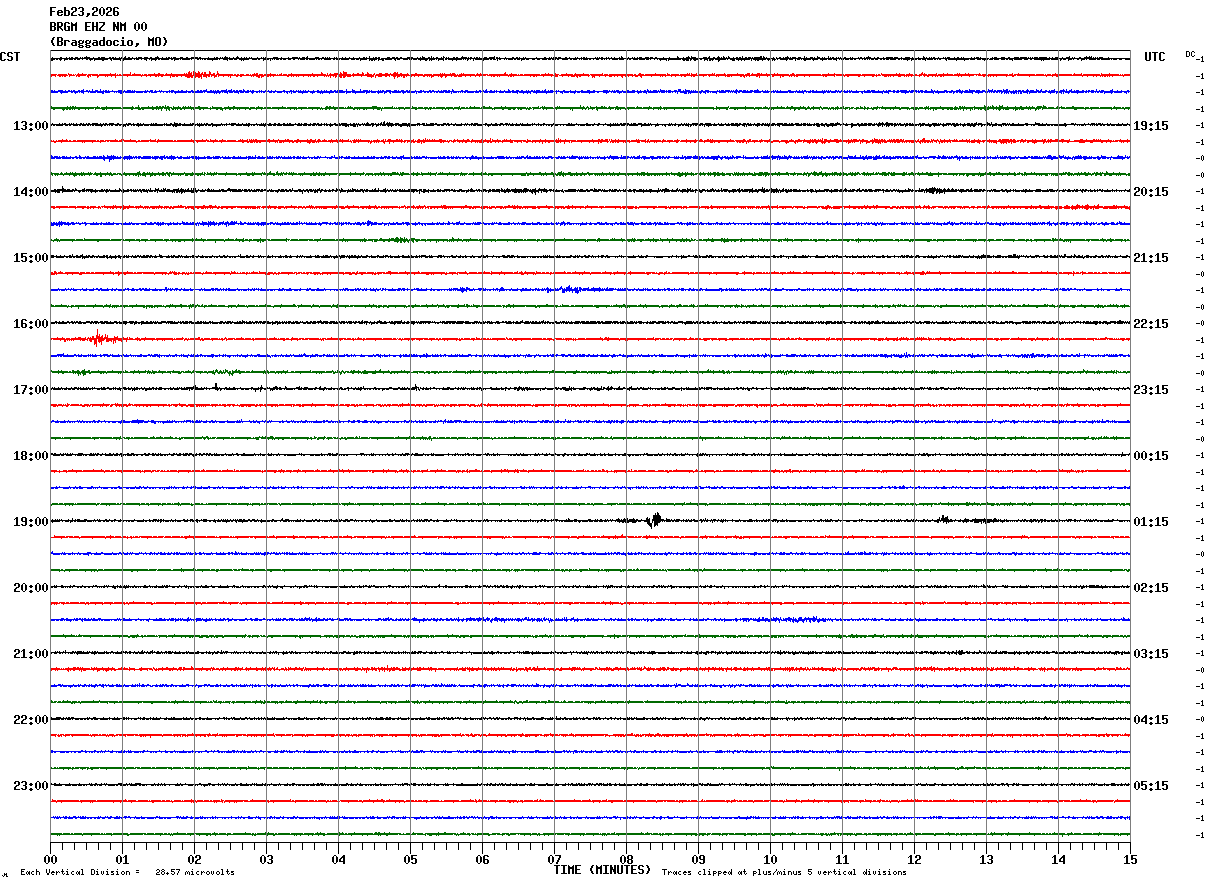Click minute tick label 12 on x-axis
1210x886 pixels.
click(x=914, y=860)
